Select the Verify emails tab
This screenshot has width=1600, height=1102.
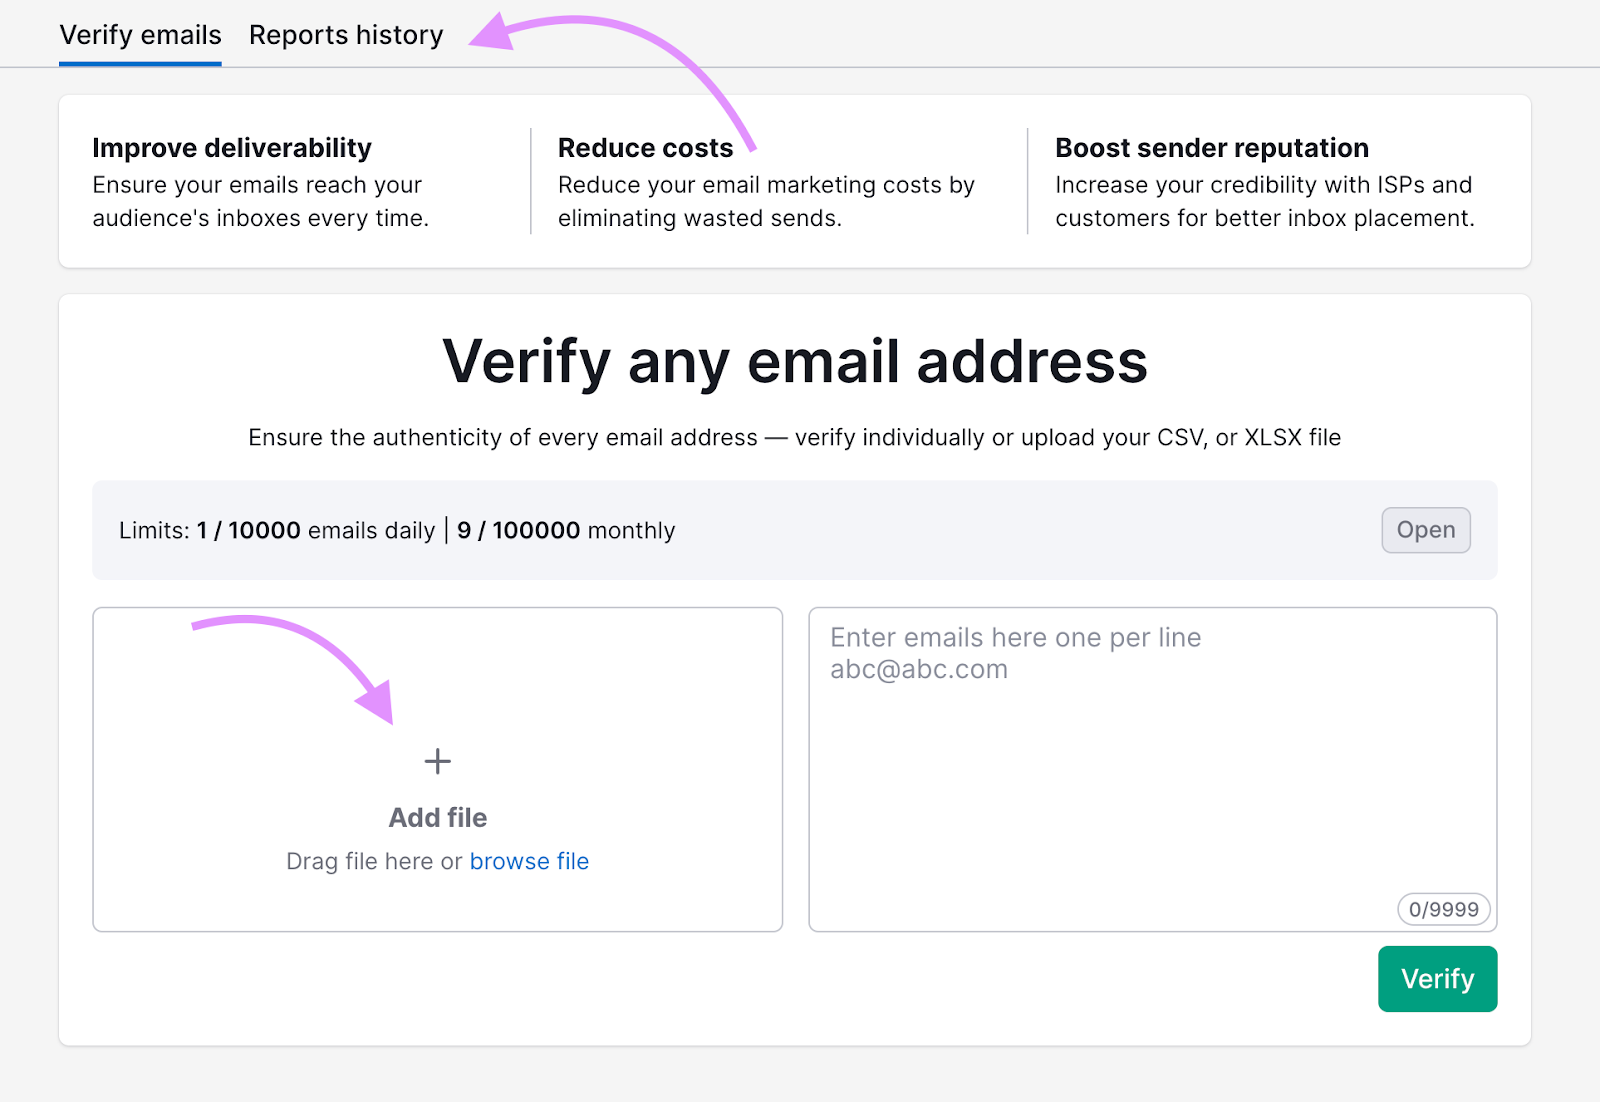click(140, 35)
